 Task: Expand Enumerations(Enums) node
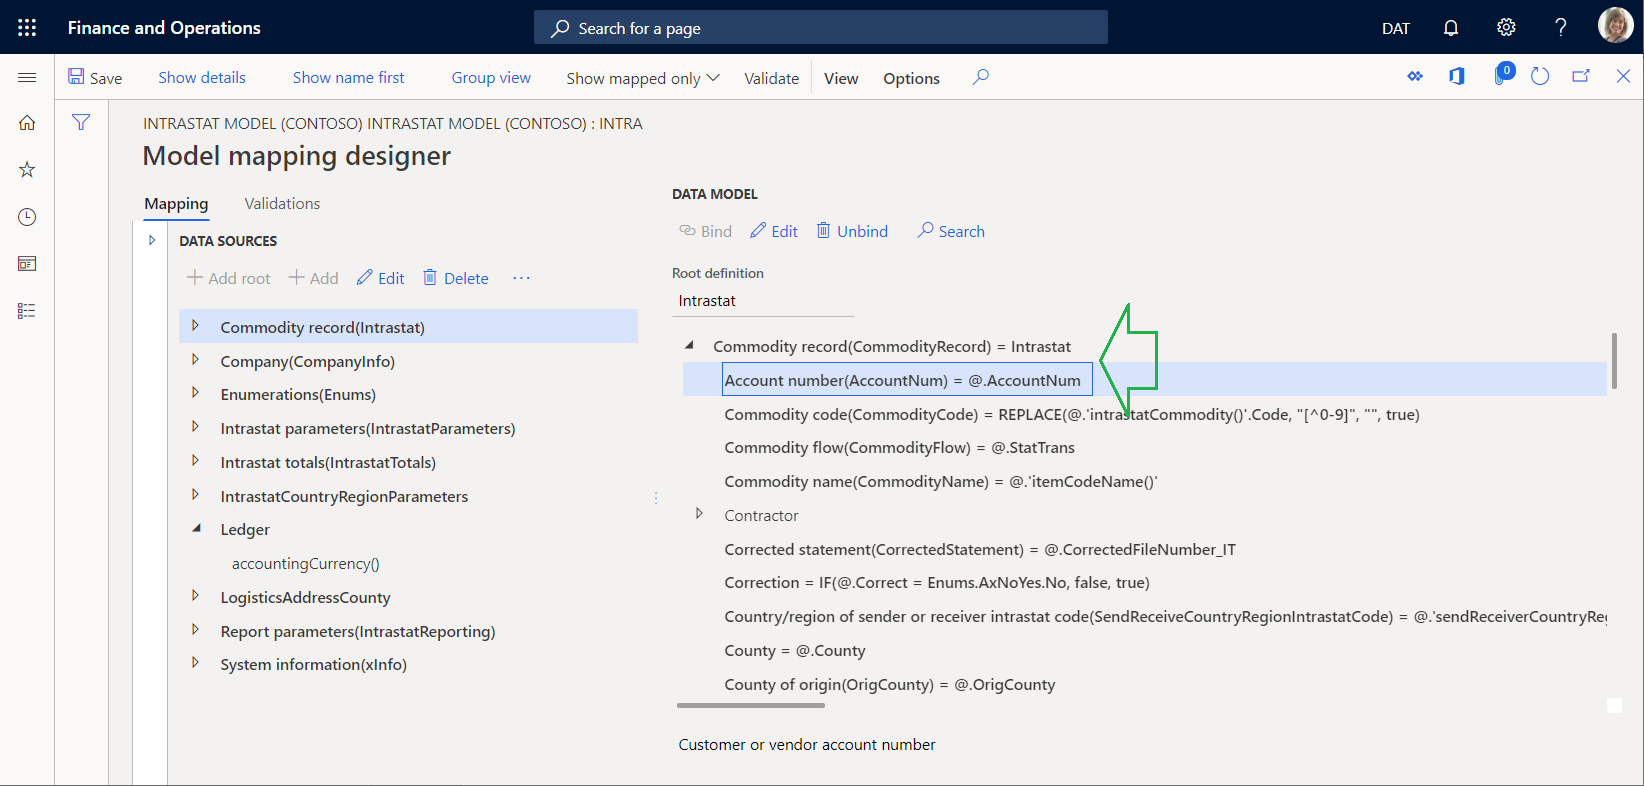[x=195, y=393]
